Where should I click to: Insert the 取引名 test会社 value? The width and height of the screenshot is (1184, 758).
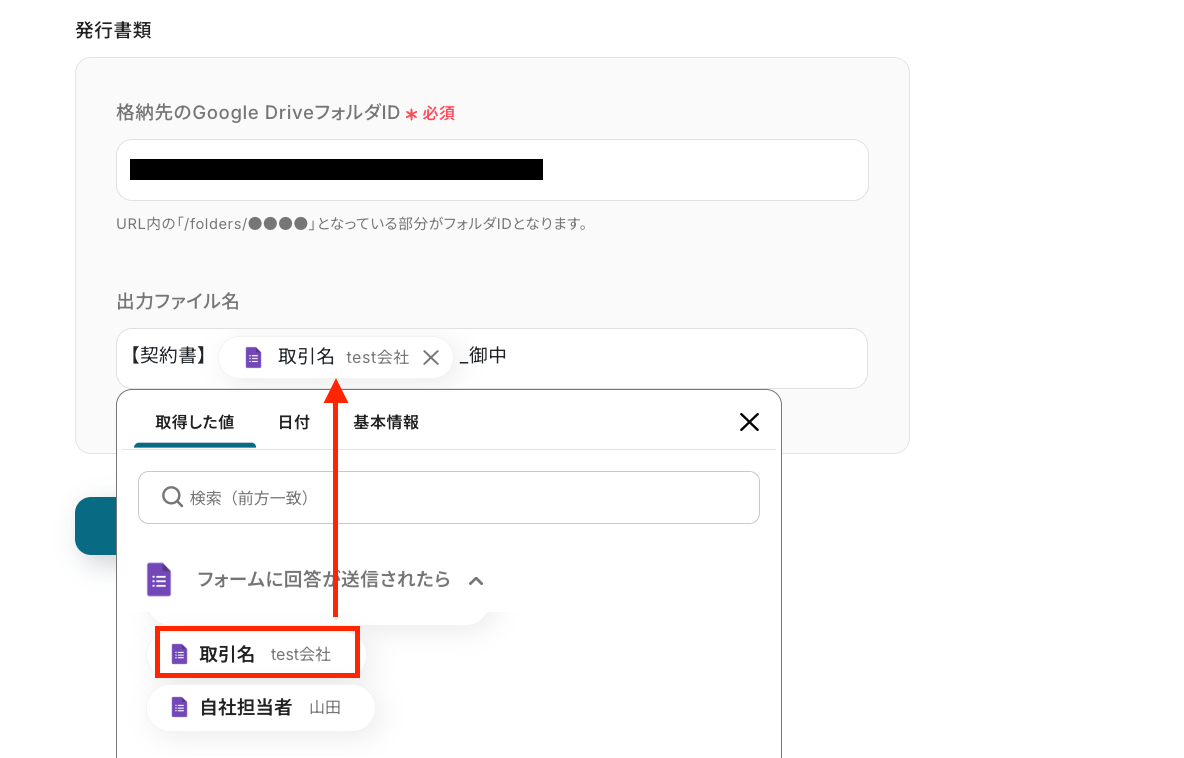pyautogui.click(x=257, y=653)
